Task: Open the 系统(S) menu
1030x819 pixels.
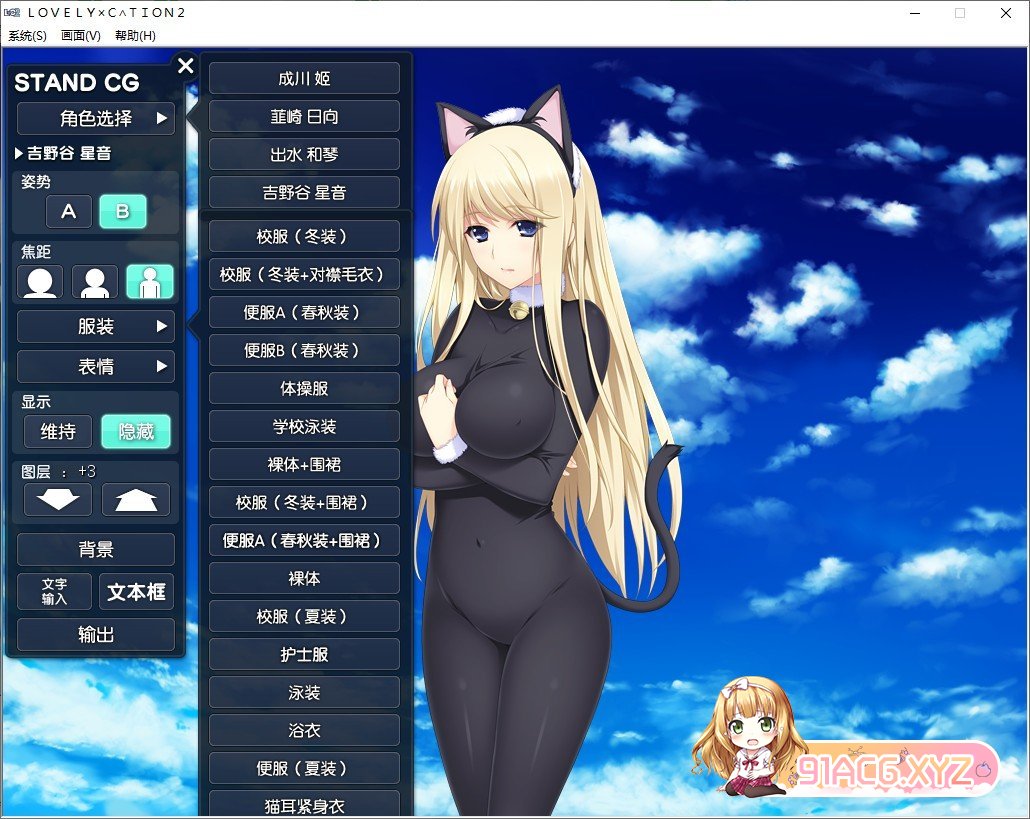Action: 28,36
